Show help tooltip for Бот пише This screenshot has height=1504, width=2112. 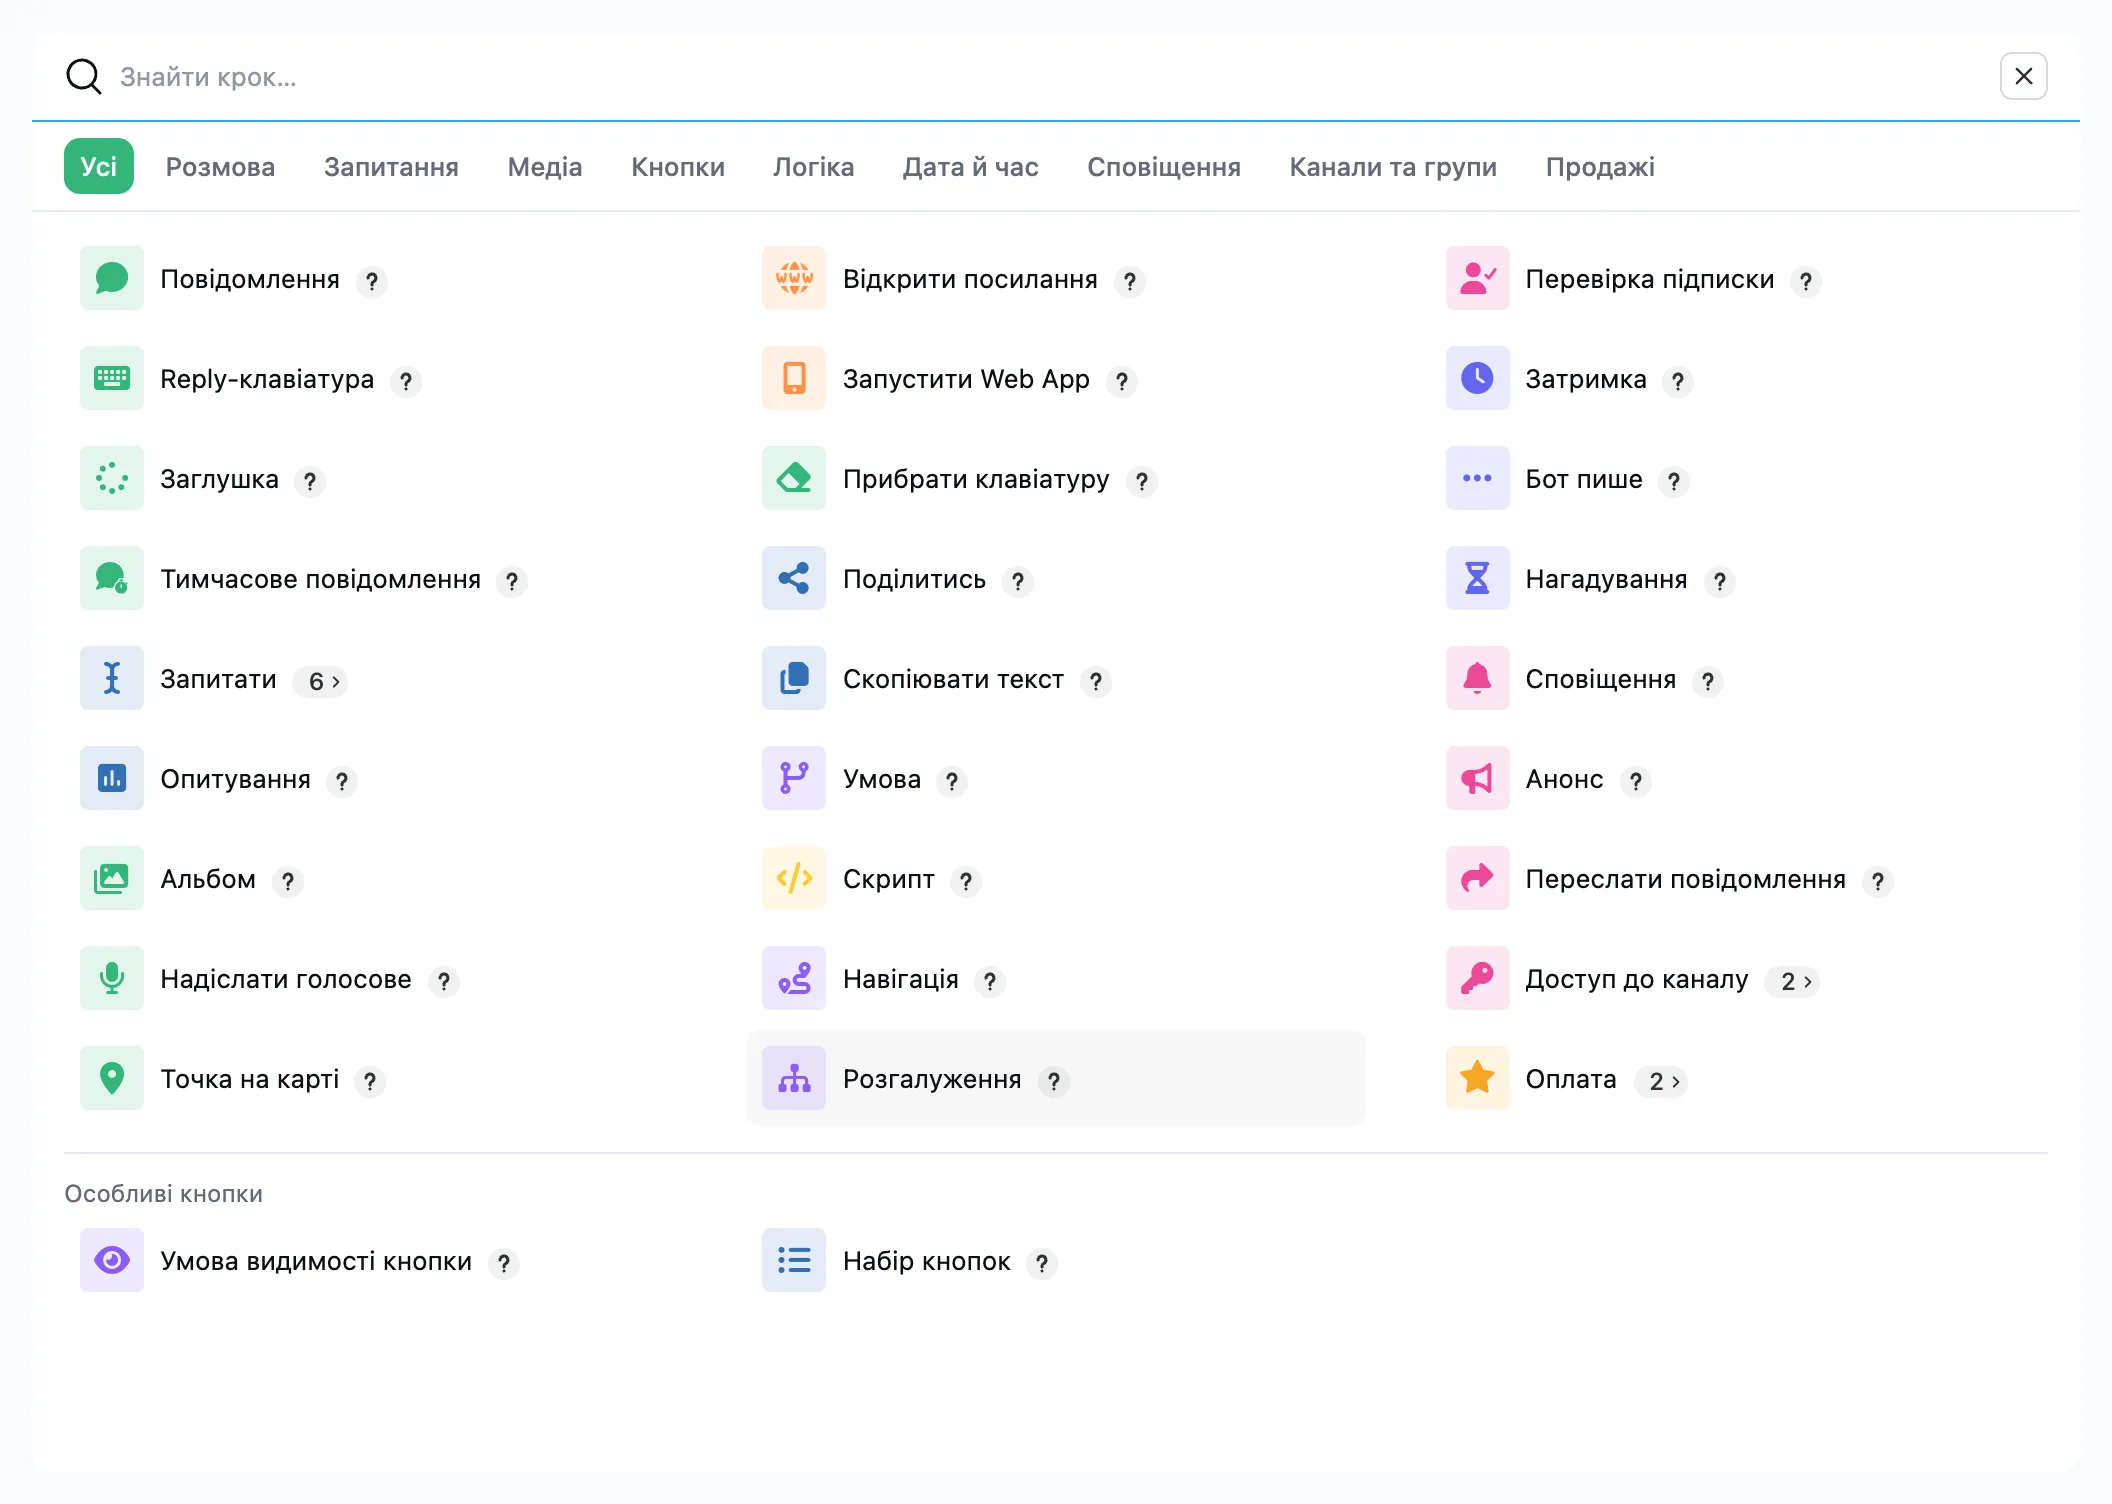[1674, 481]
